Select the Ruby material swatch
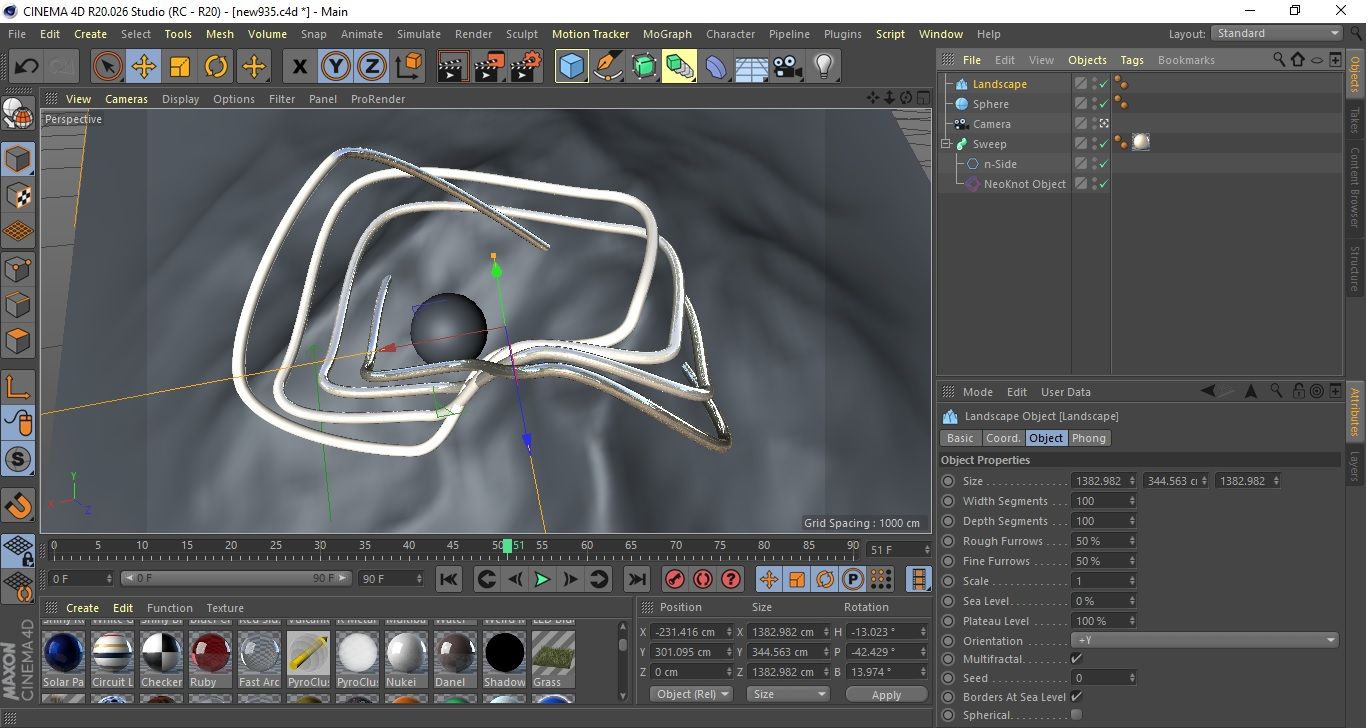 coord(210,653)
